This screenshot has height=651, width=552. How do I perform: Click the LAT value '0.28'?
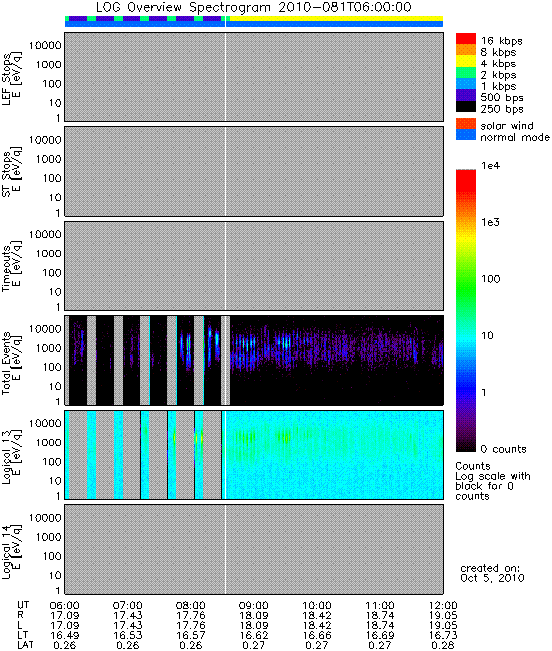(443, 646)
